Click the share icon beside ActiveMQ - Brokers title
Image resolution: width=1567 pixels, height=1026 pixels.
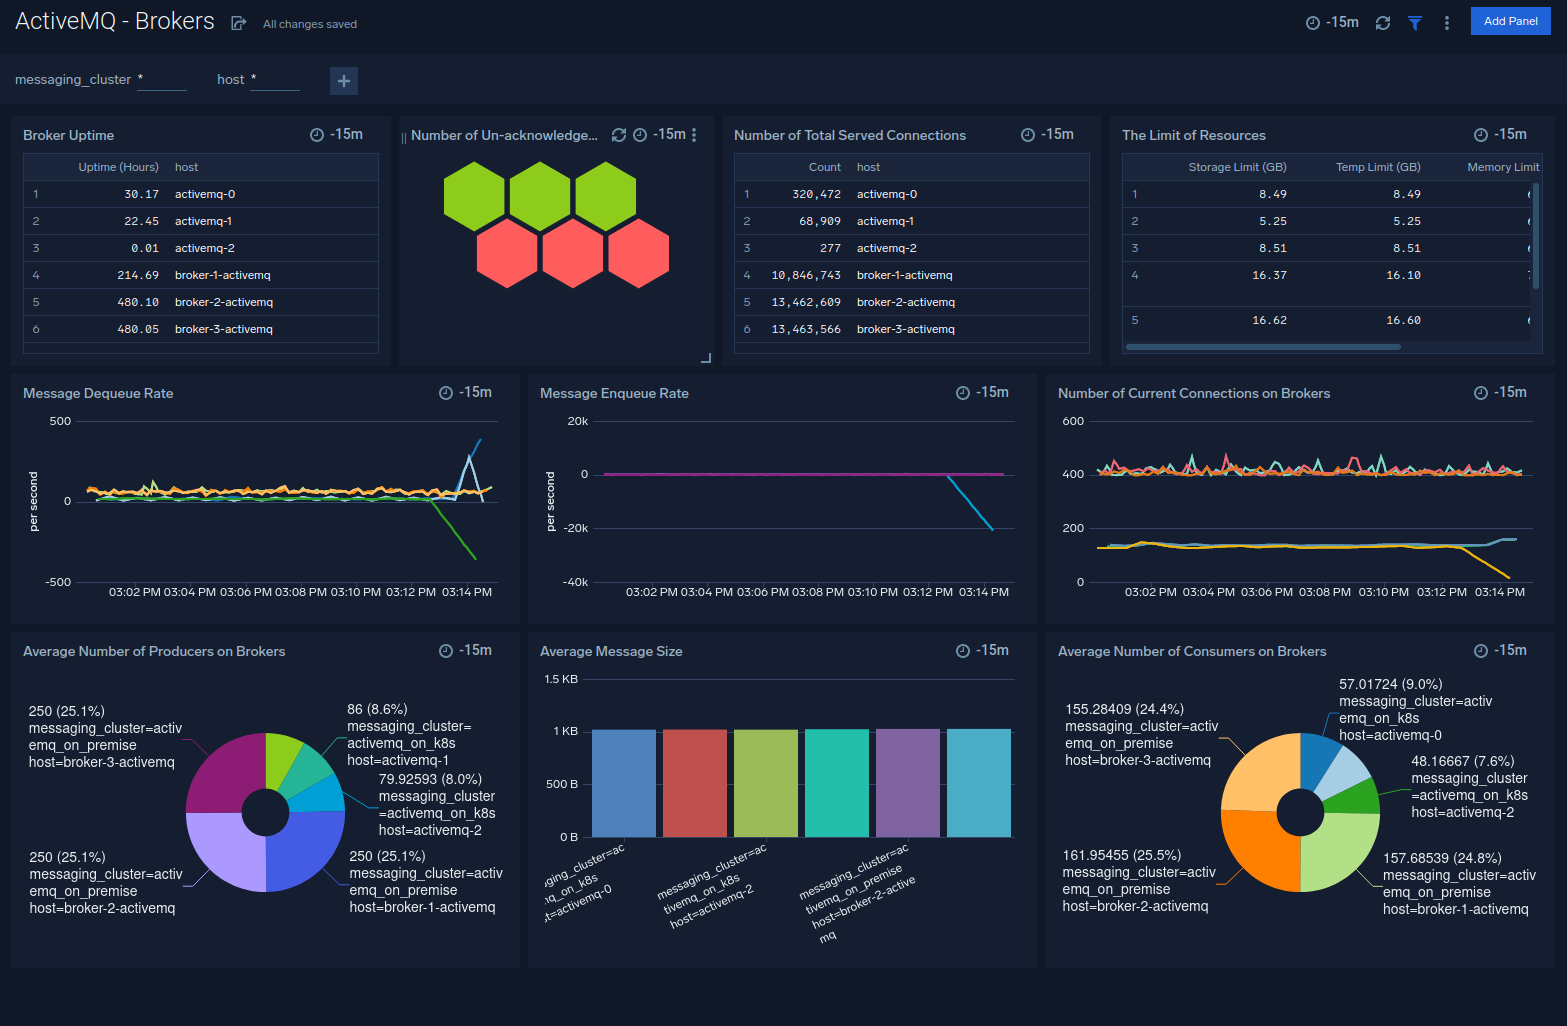click(238, 21)
